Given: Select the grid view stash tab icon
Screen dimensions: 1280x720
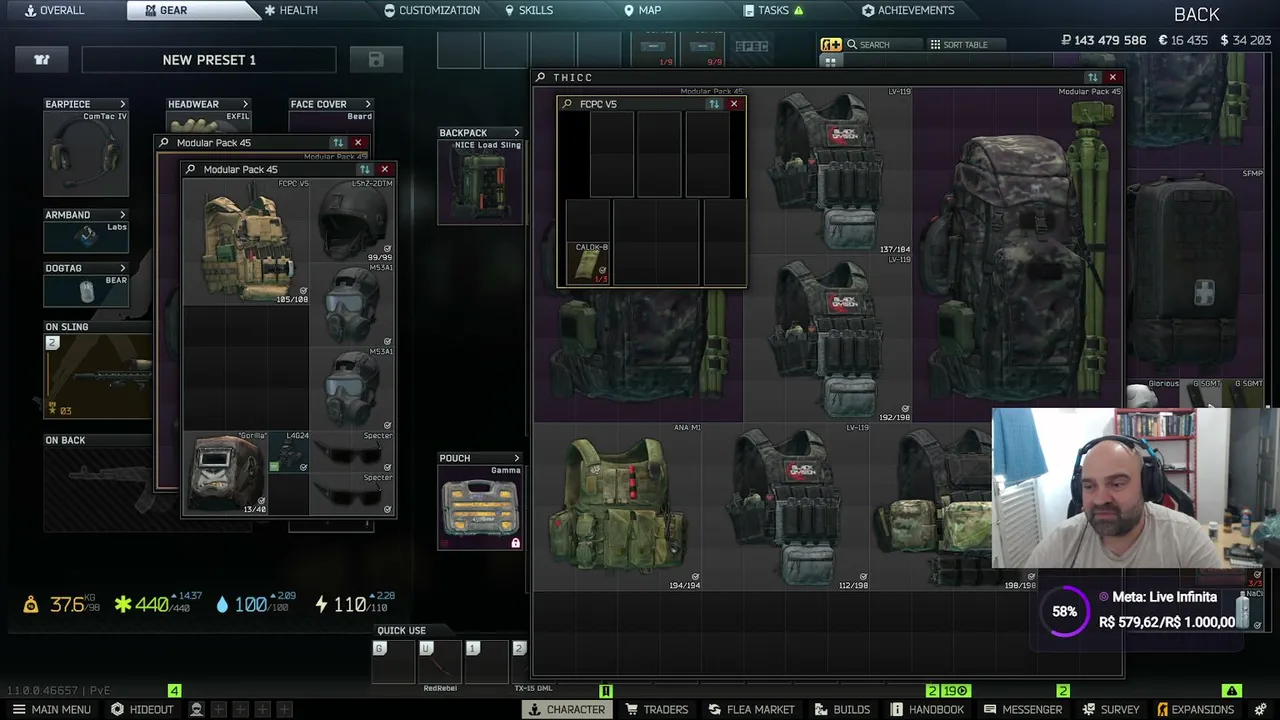Looking at the screenshot, I should coord(830,61).
